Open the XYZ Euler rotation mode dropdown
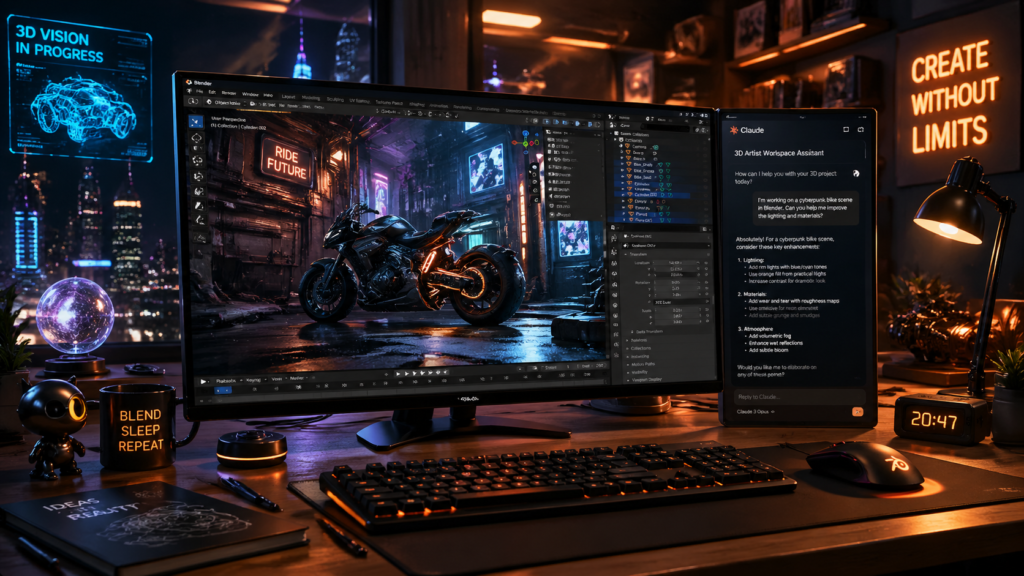The height and width of the screenshot is (576, 1024). coord(681,302)
